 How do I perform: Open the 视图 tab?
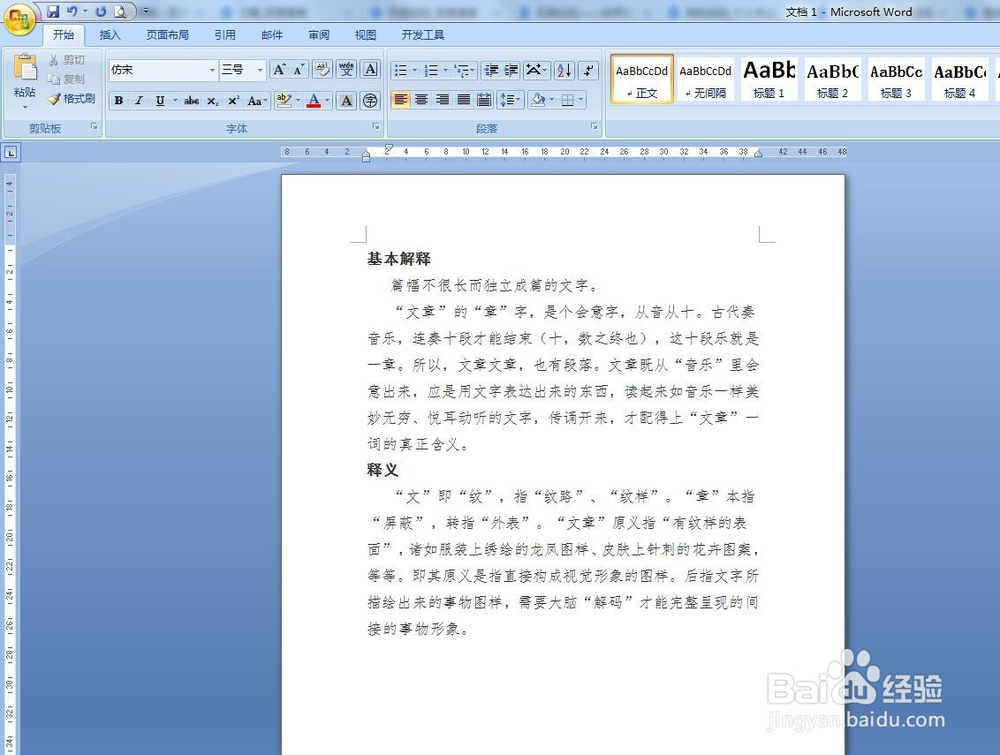click(x=365, y=35)
